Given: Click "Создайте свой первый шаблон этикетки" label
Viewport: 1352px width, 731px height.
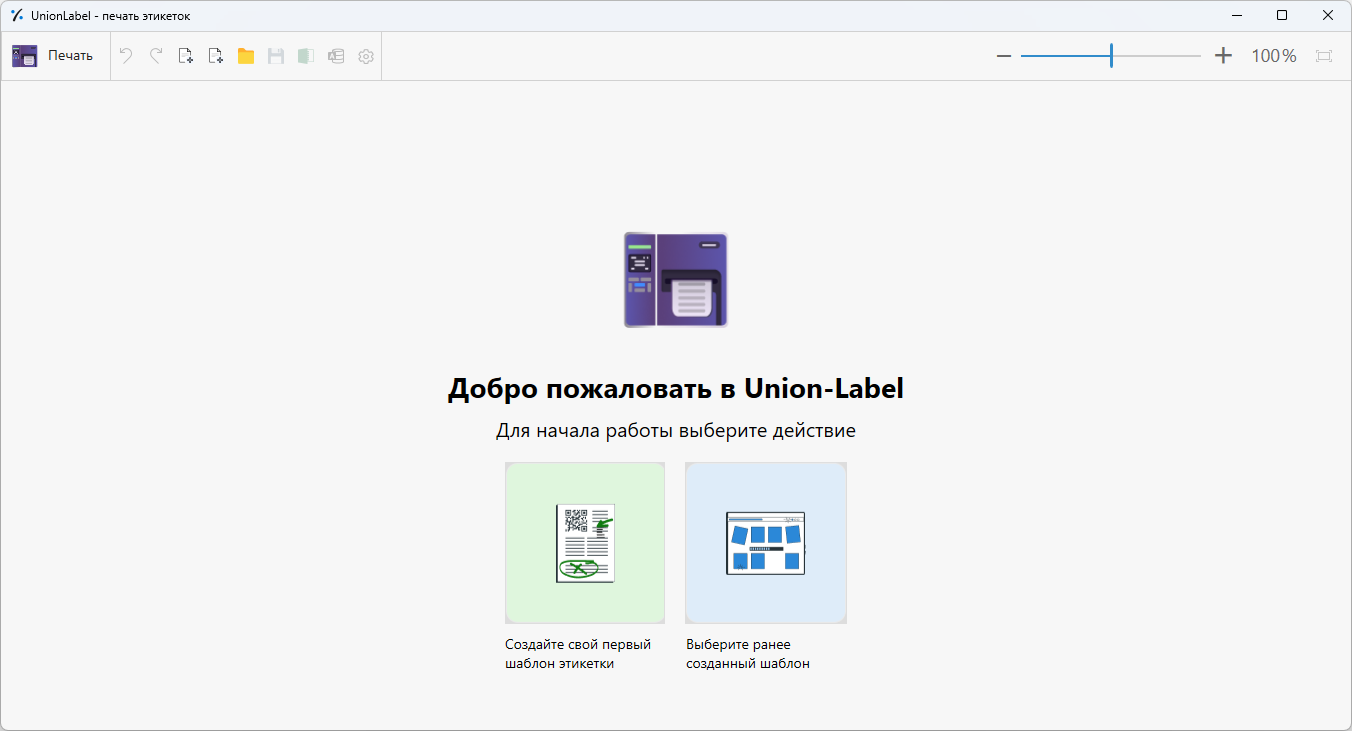Looking at the screenshot, I should (x=578, y=654).
